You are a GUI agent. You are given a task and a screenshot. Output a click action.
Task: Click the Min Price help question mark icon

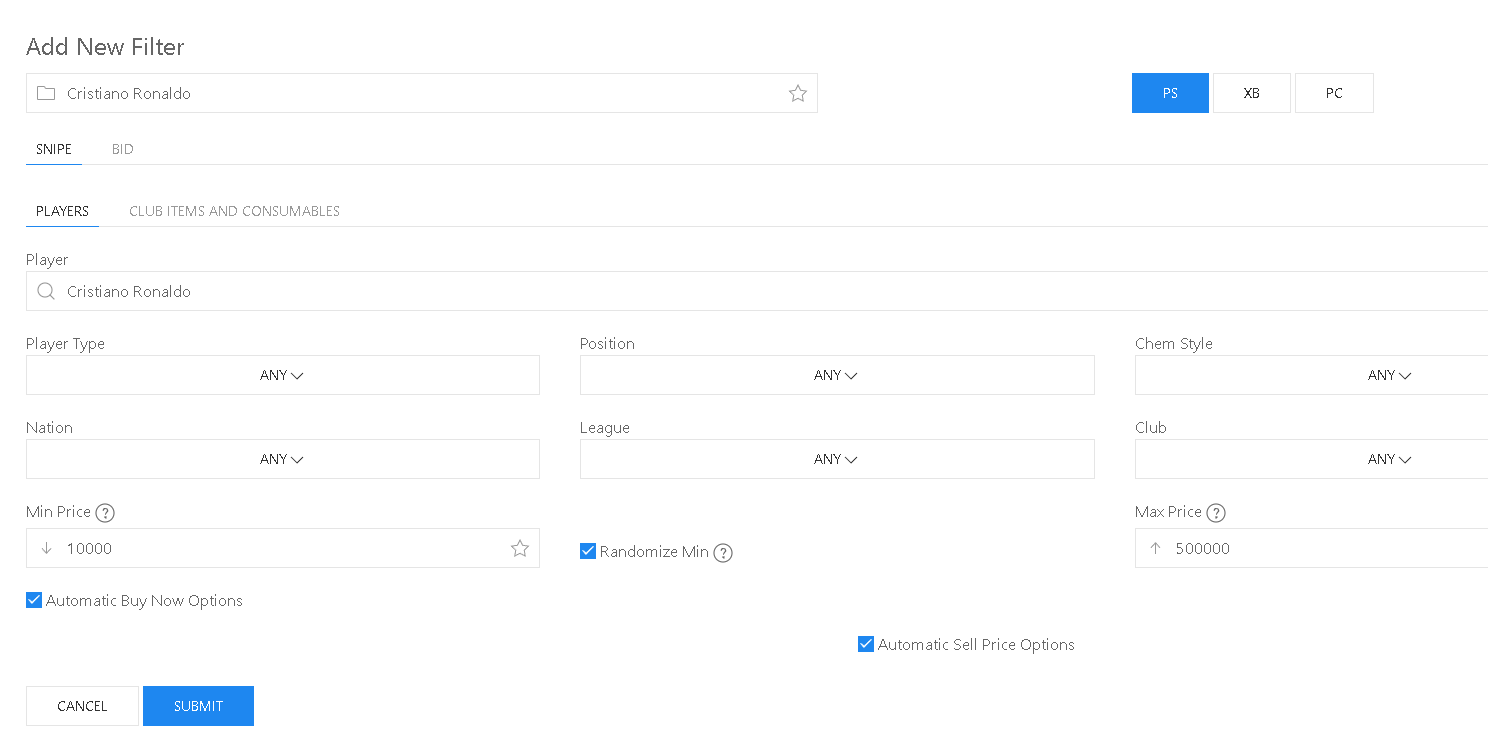(x=105, y=513)
